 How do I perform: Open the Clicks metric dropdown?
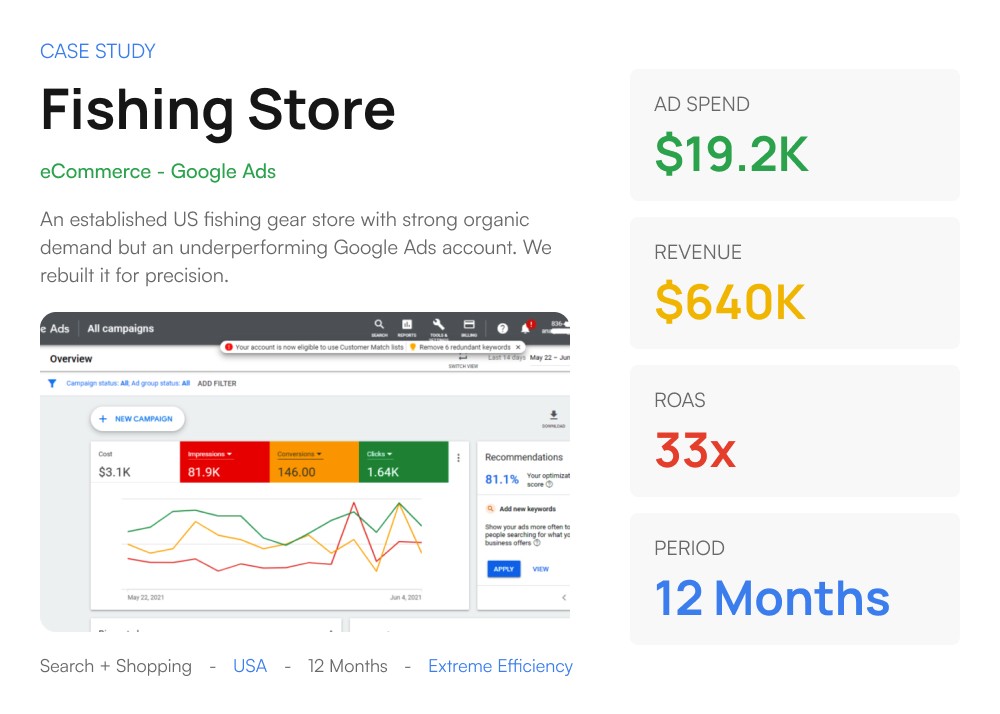pyautogui.click(x=379, y=454)
